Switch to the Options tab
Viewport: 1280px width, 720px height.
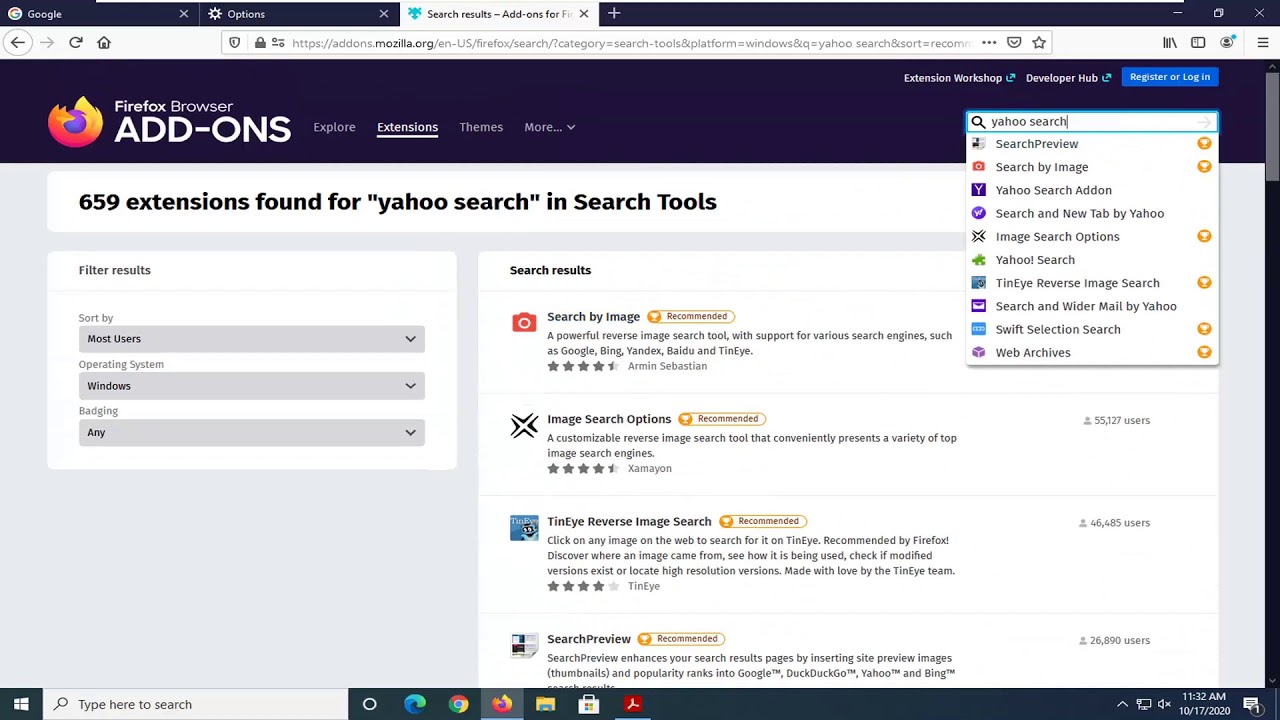click(299, 14)
